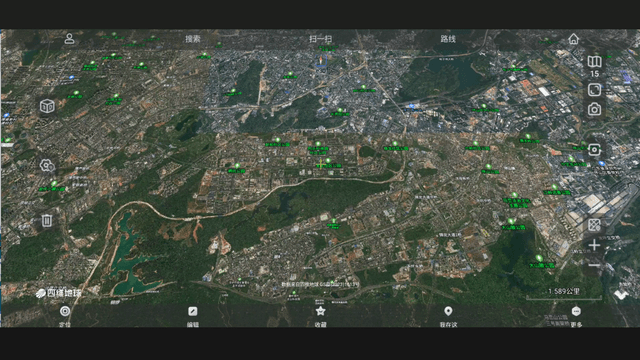
Task: Zoom in with the plus button
Action: [594, 245]
